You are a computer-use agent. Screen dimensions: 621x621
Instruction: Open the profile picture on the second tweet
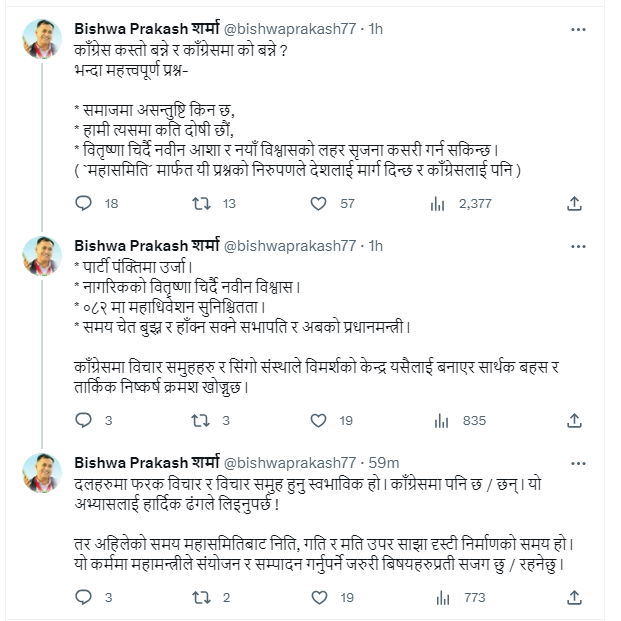pyautogui.click(x=42, y=256)
